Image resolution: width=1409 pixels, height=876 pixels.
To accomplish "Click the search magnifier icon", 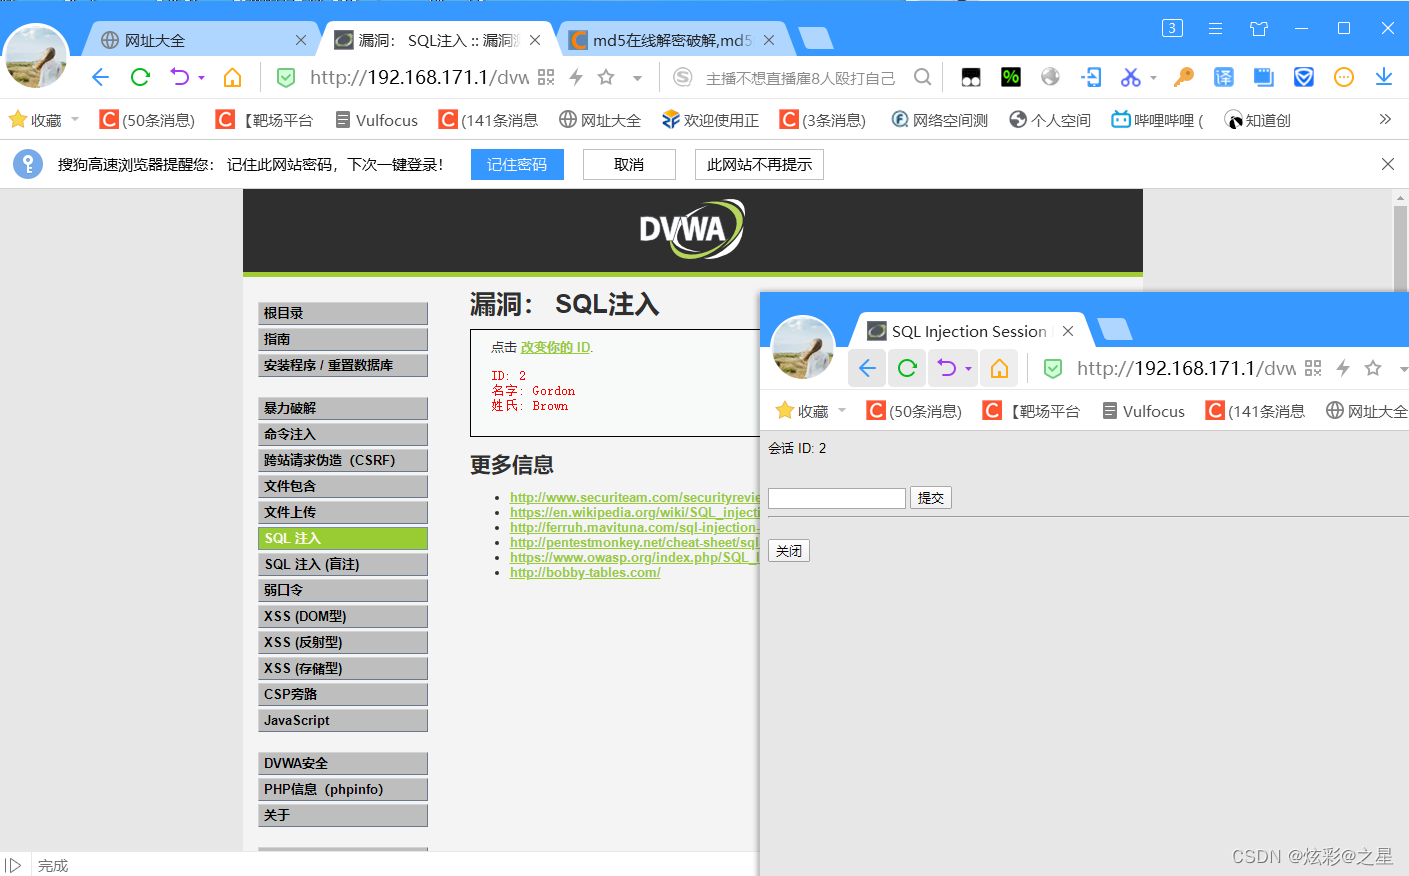I will click(x=923, y=77).
